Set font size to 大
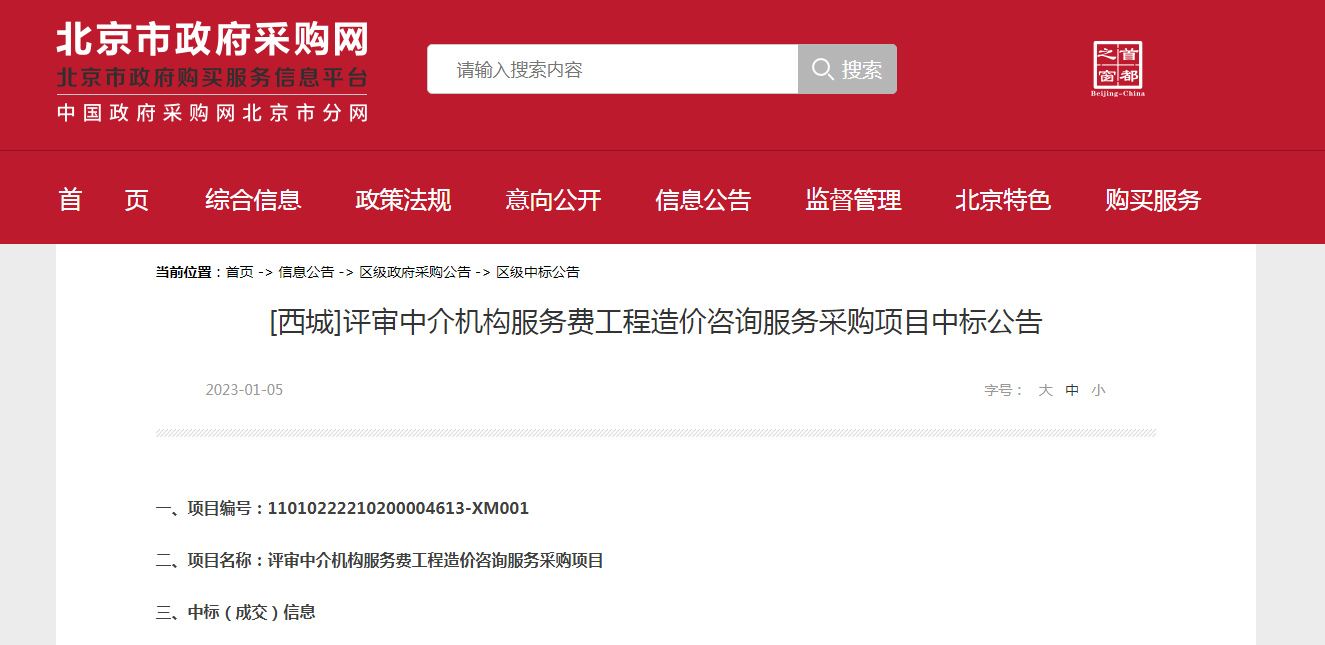This screenshot has width=1325, height=645. [1045, 390]
